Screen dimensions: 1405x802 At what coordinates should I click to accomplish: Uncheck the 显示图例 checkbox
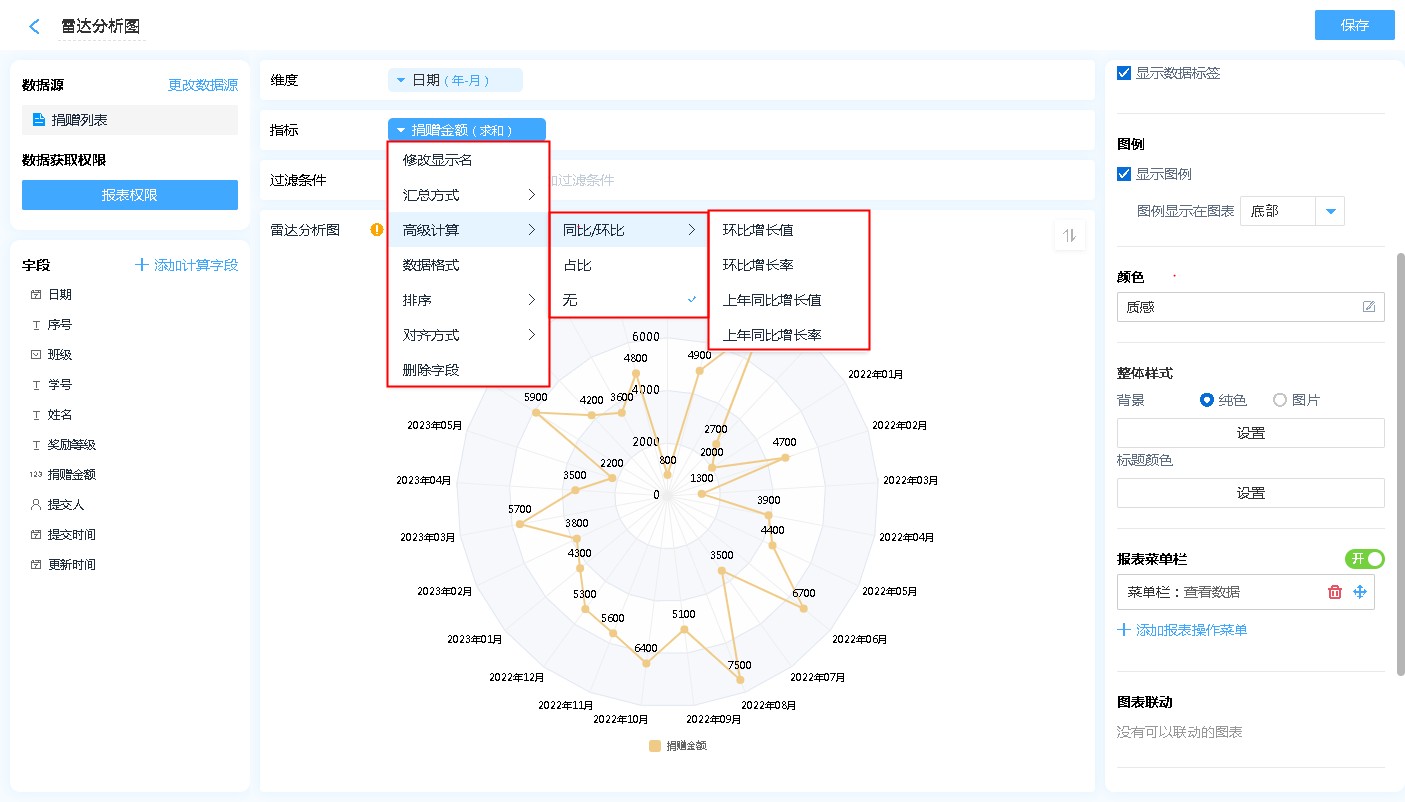[1124, 174]
